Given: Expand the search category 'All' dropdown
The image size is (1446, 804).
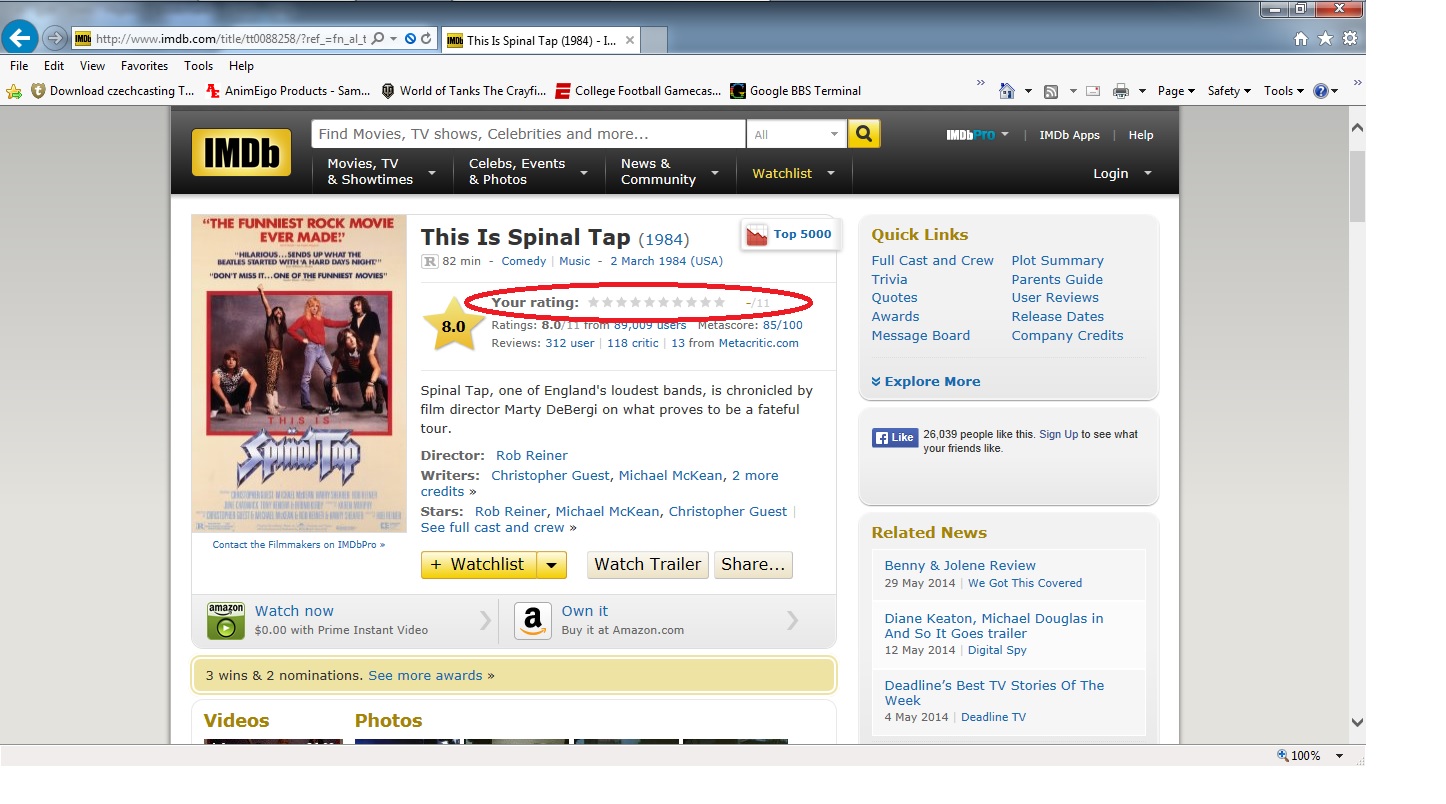Looking at the screenshot, I should (797, 134).
